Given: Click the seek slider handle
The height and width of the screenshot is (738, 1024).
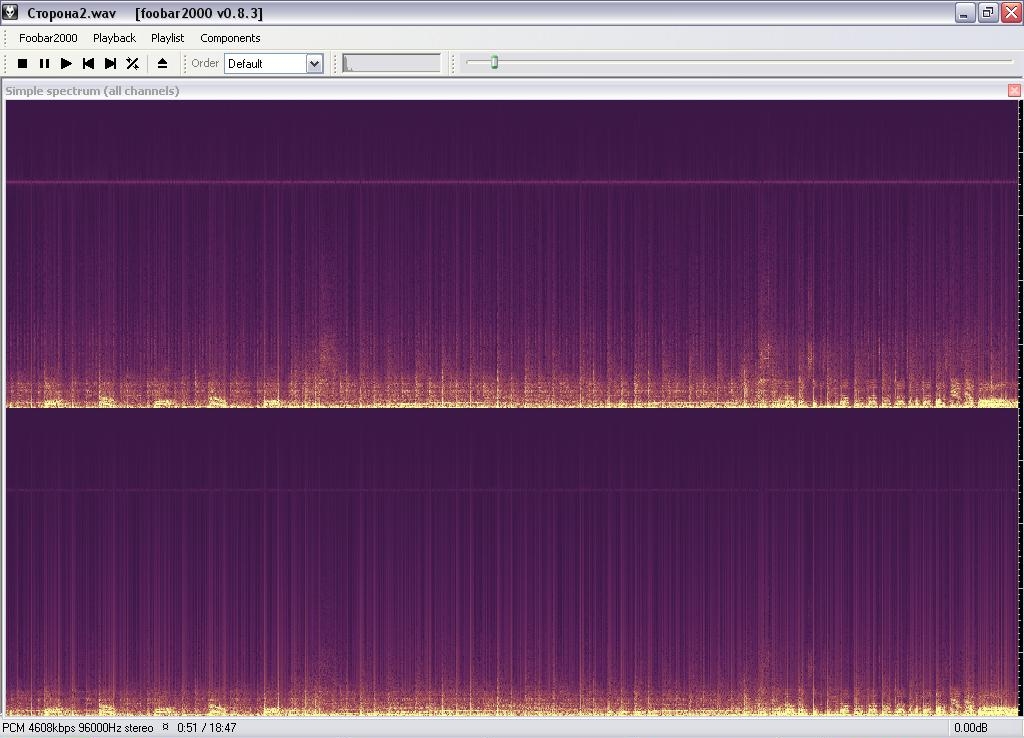Looking at the screenshot, I should 494,62.
